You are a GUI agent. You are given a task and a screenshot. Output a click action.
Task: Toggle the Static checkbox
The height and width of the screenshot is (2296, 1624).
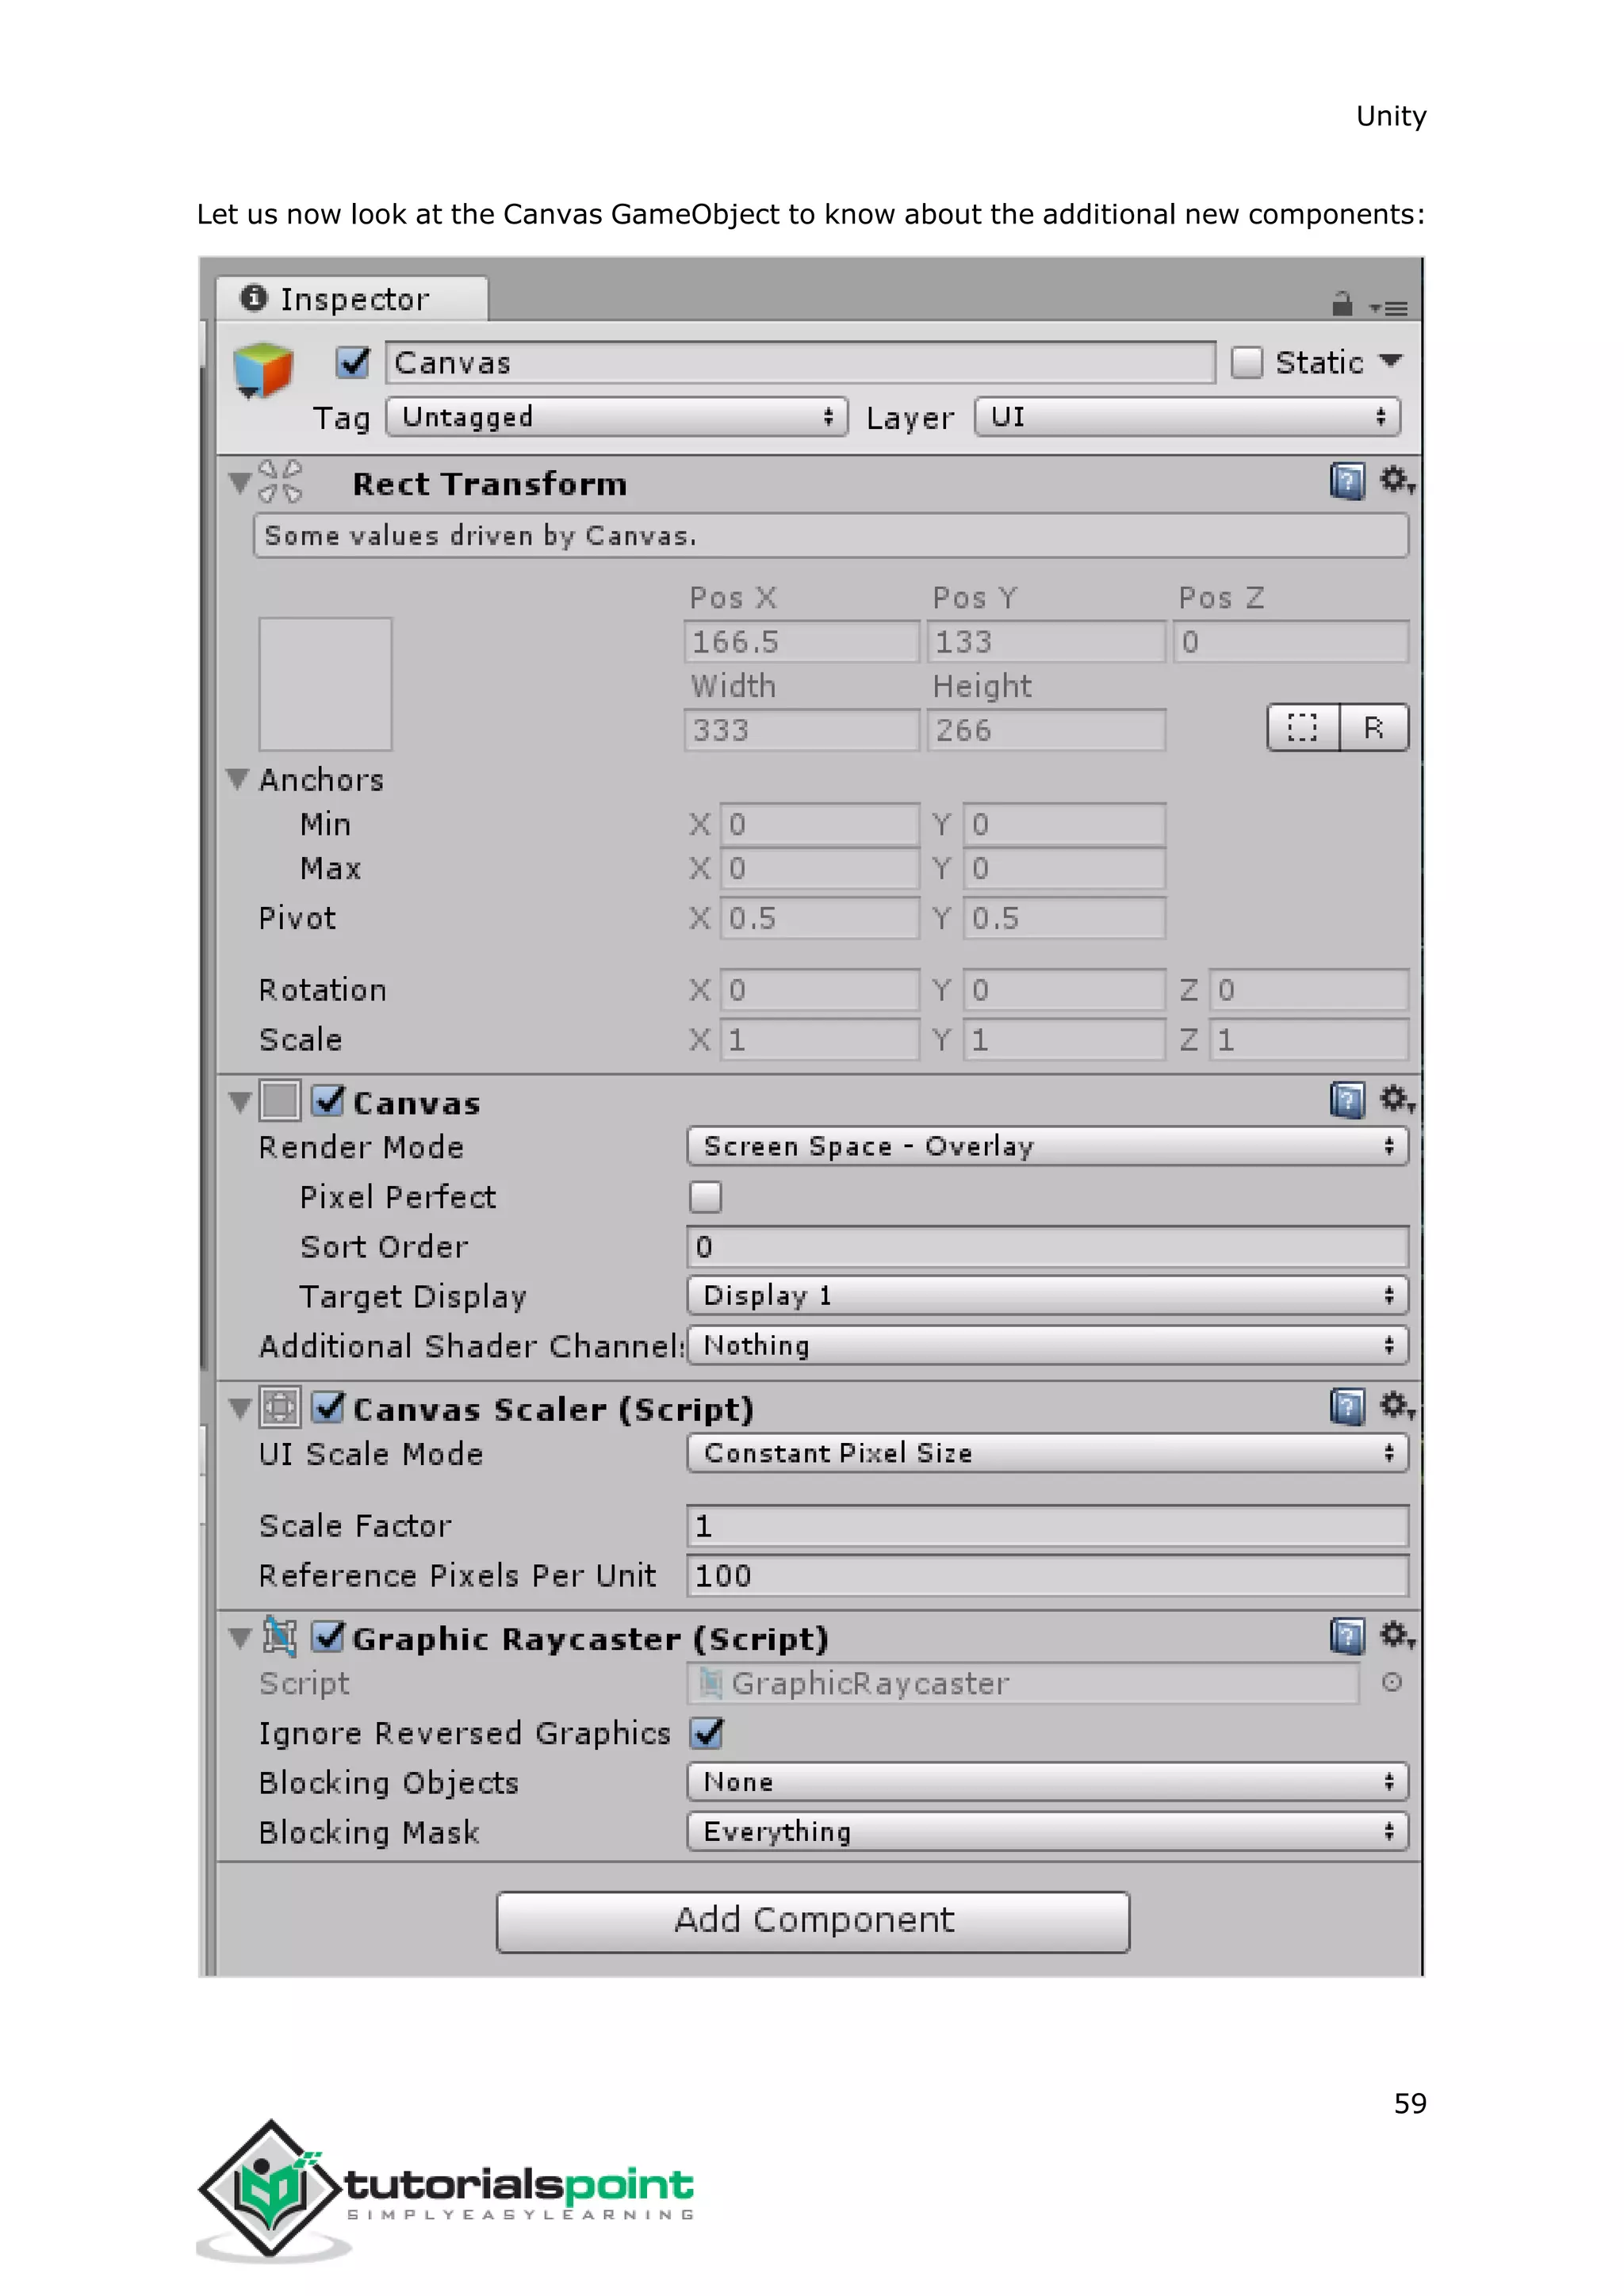click(x=1246, y=362)
